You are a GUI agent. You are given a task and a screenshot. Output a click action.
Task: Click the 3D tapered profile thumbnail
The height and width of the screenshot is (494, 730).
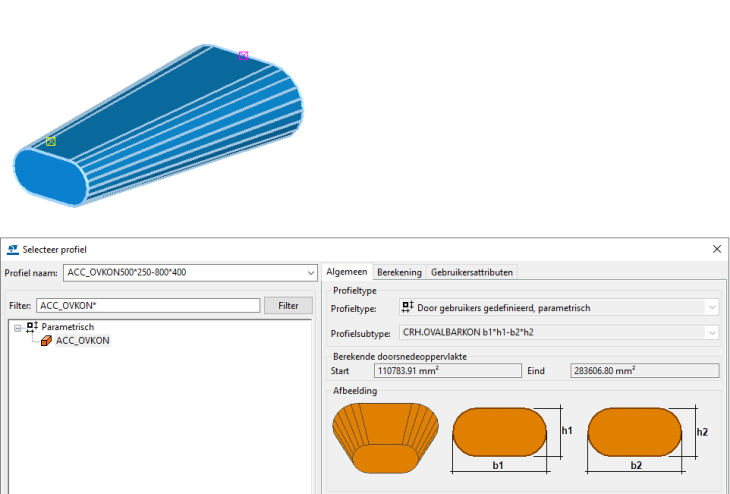[x=385, y=438]
